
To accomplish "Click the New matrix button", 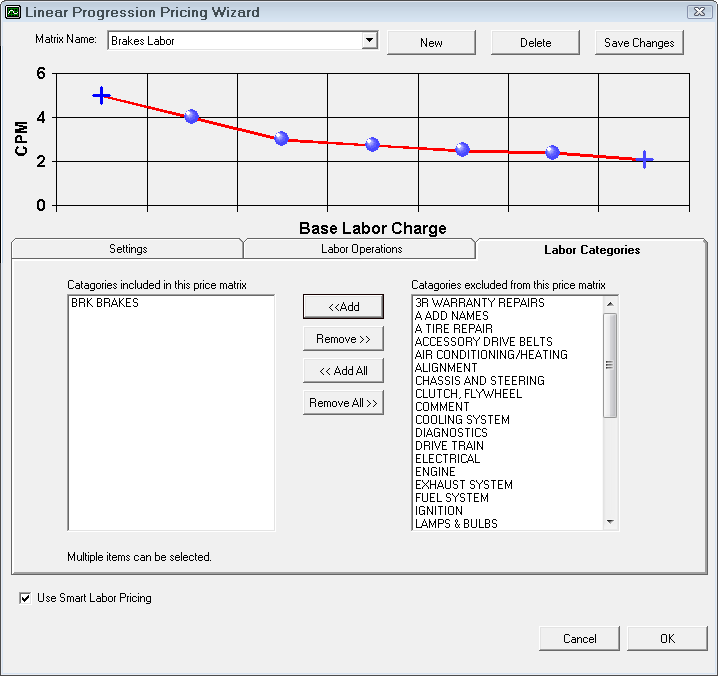I will (431, 43).
